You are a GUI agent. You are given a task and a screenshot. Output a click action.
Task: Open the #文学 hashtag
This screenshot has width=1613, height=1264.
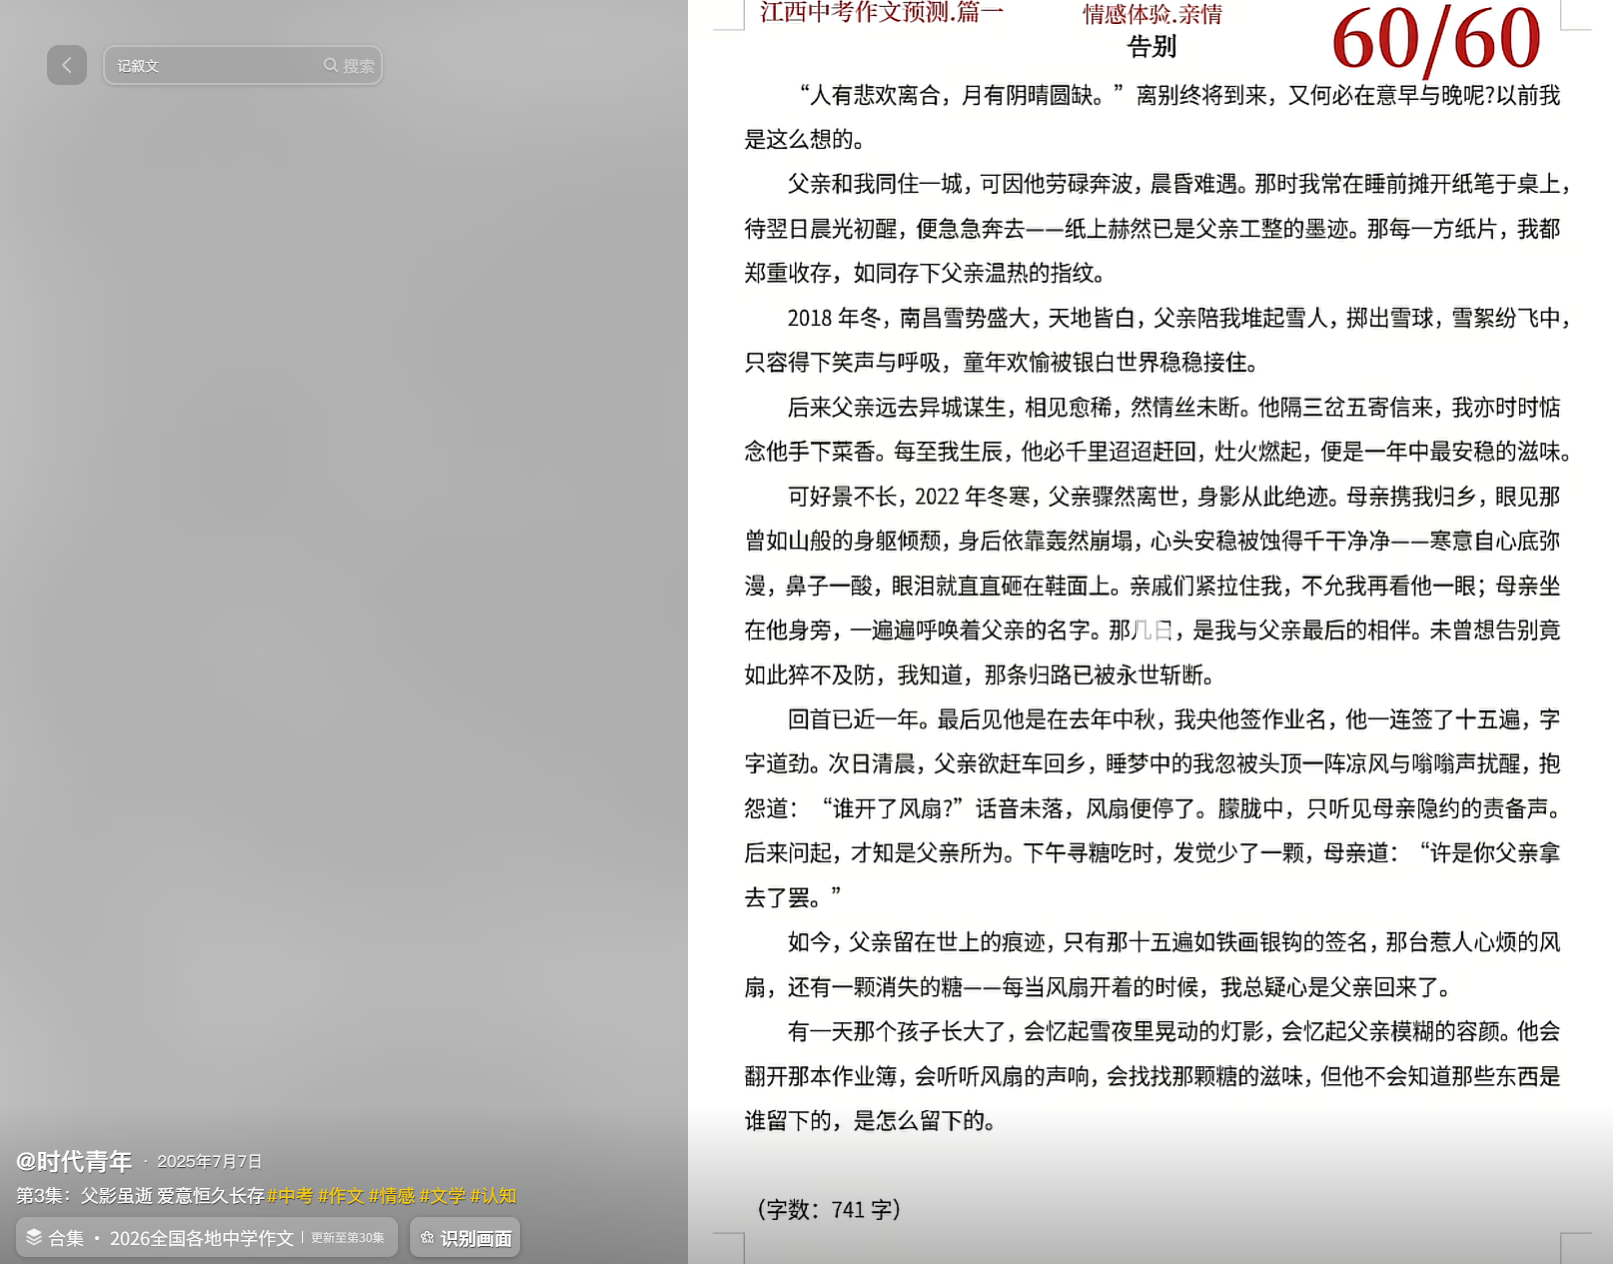(445, 1195)
